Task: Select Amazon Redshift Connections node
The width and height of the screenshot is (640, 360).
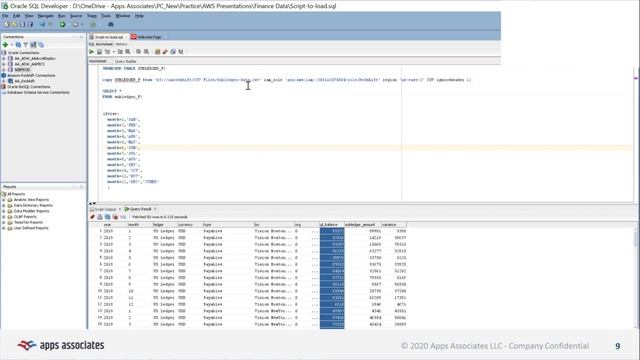Action: (31, 76)
